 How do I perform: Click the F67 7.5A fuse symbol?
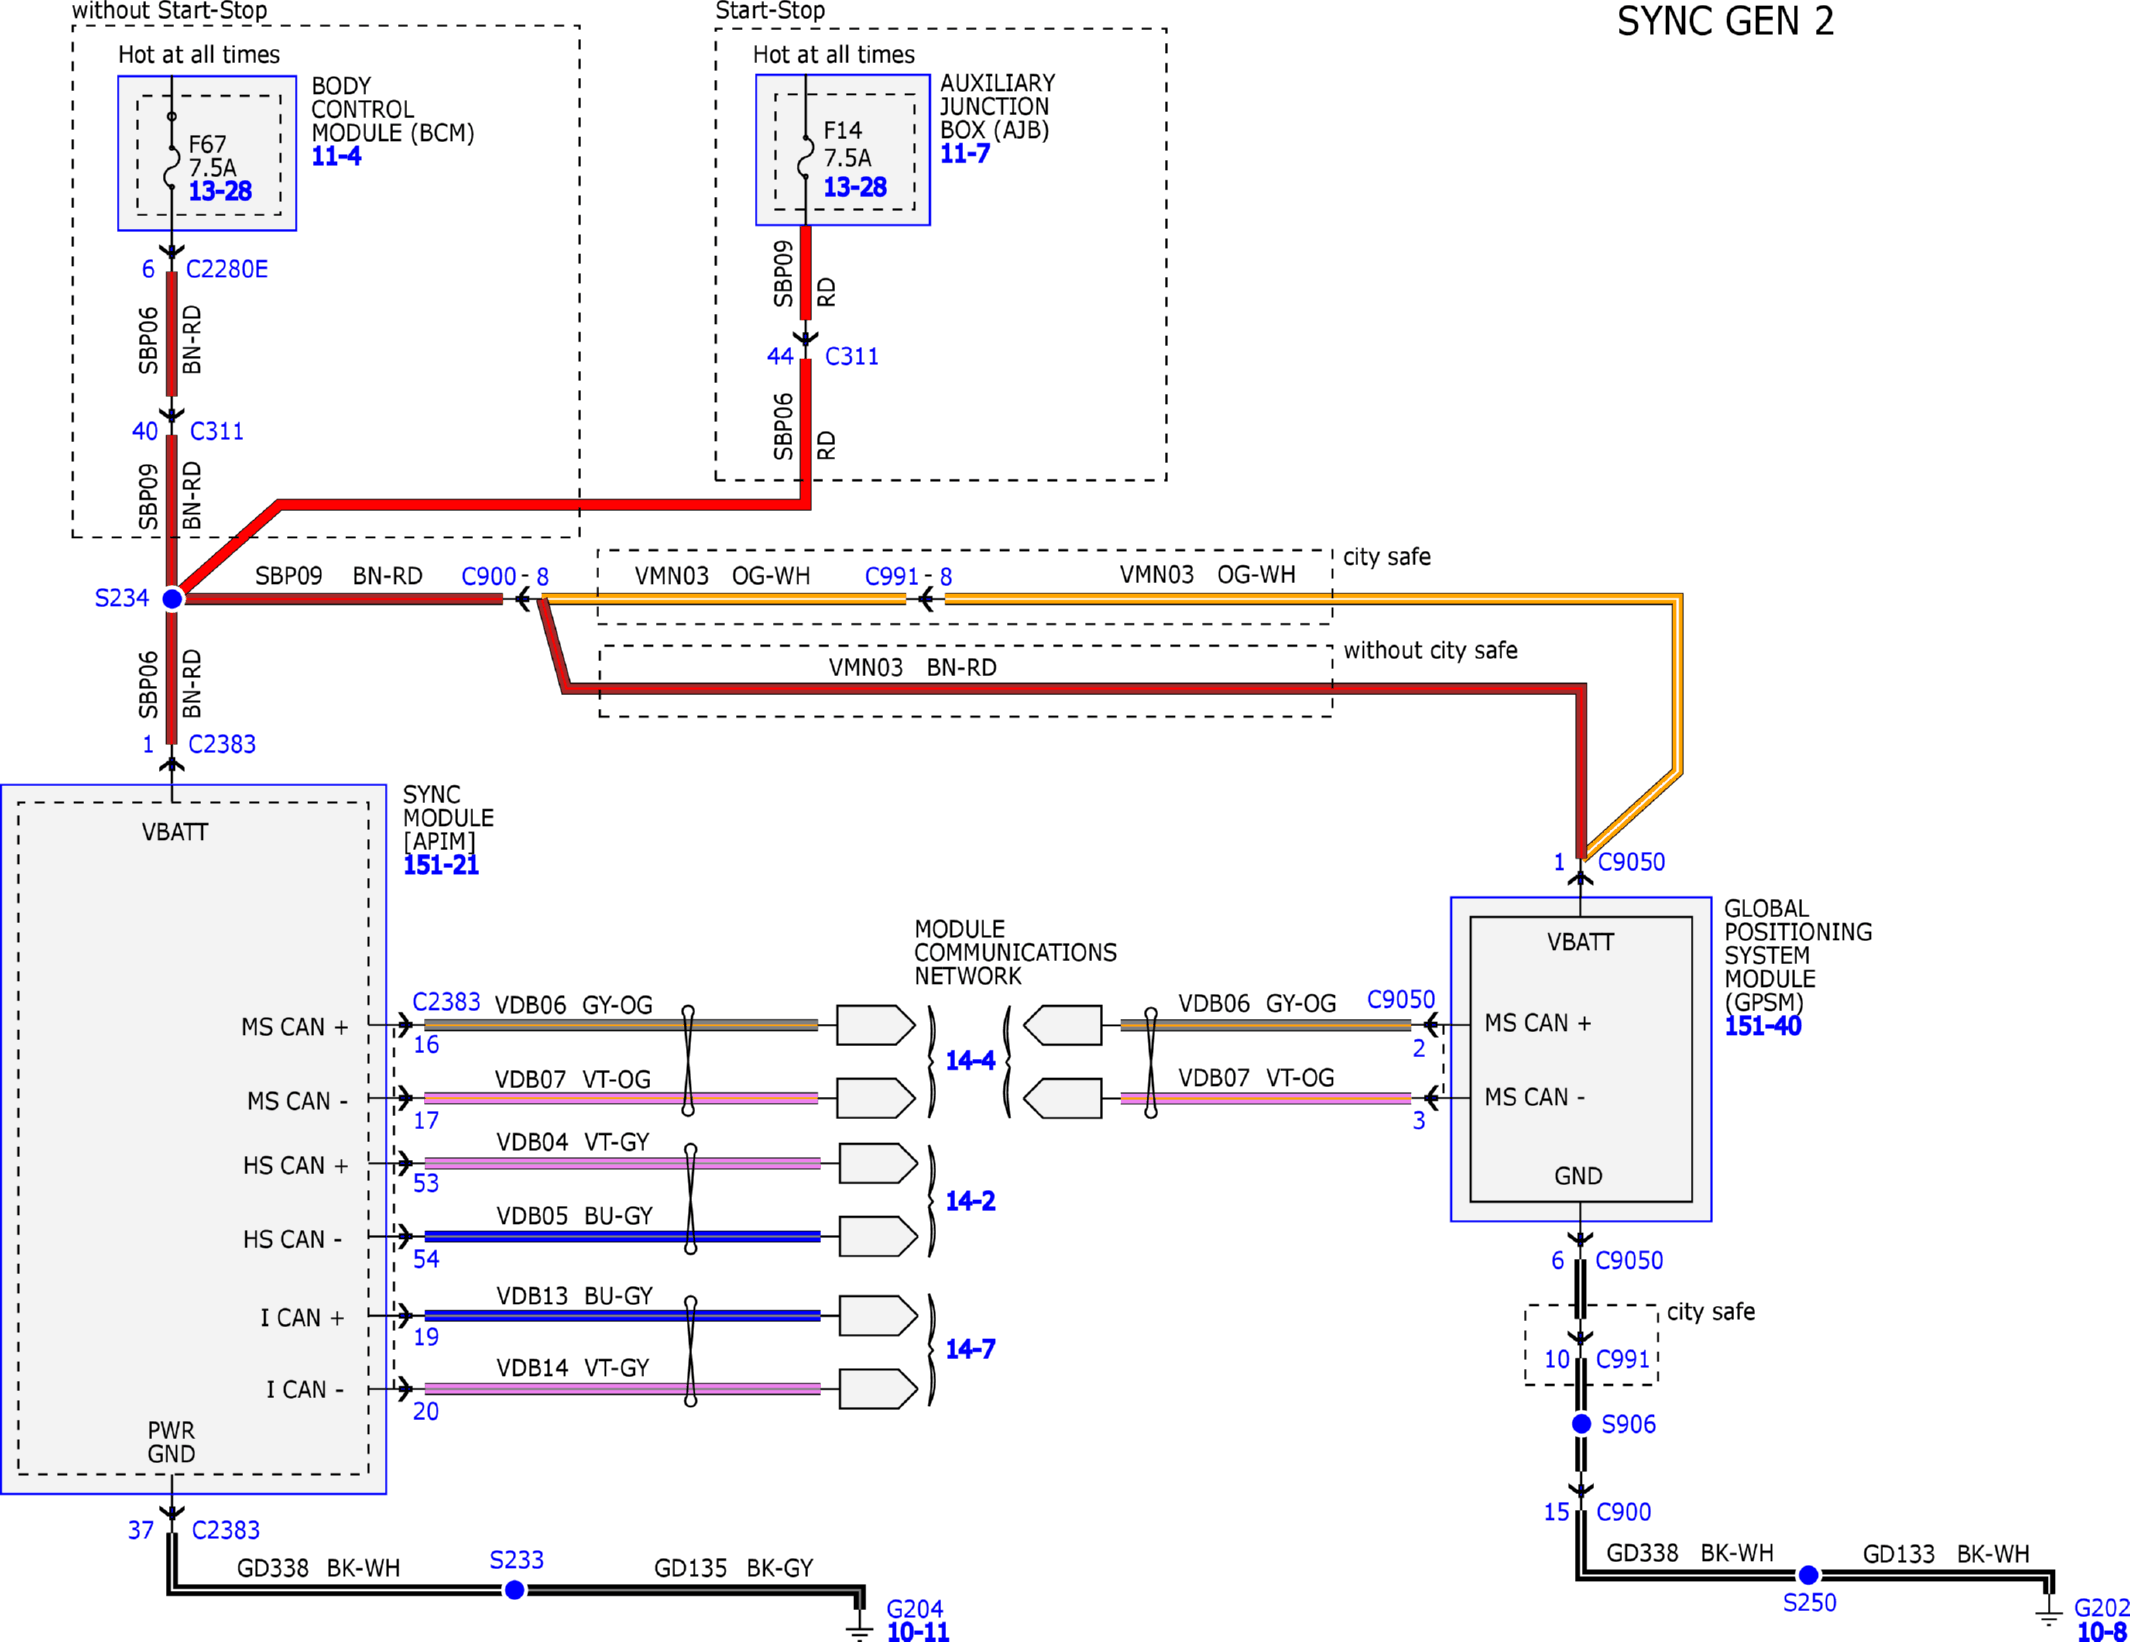click(x=172, y=166)
